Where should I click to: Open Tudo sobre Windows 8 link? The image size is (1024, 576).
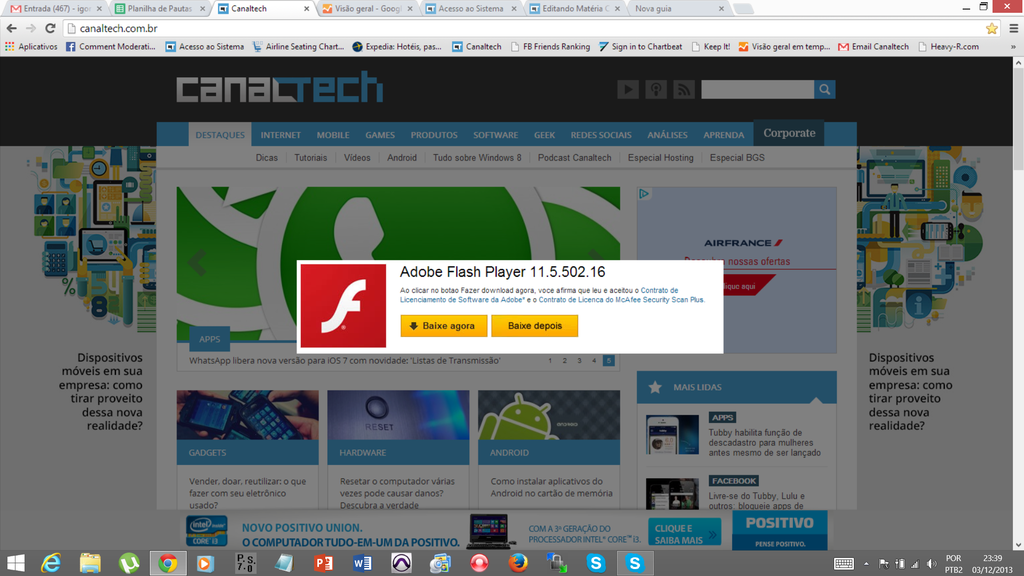coord(477,157)
